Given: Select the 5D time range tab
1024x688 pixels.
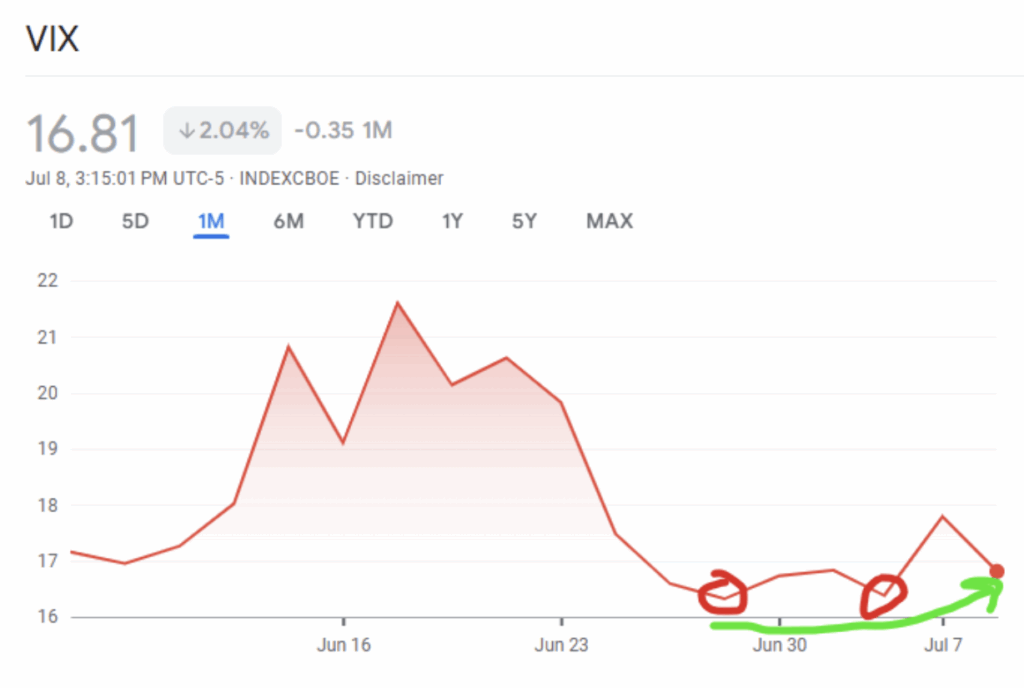Looking at the screenshot, I should coord(135,221).
